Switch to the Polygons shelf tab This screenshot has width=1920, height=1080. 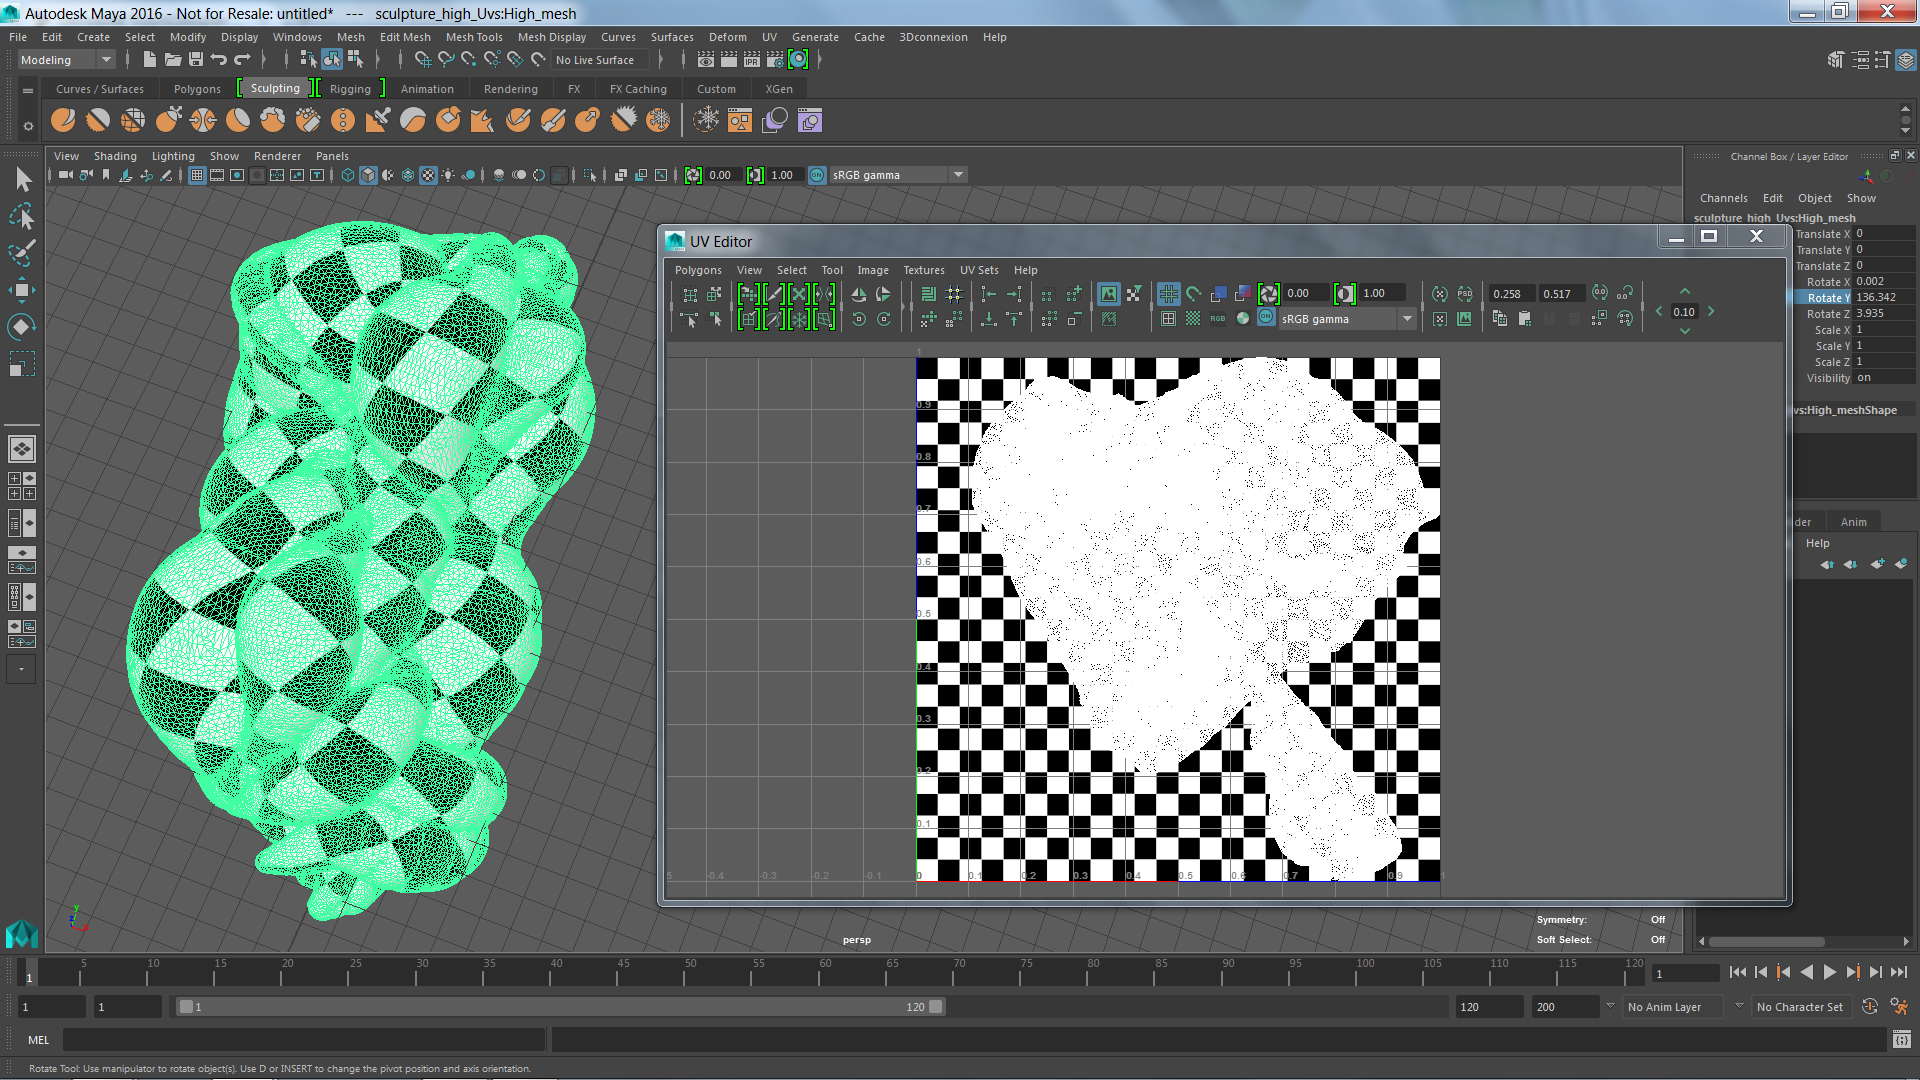tap(197, 89)
